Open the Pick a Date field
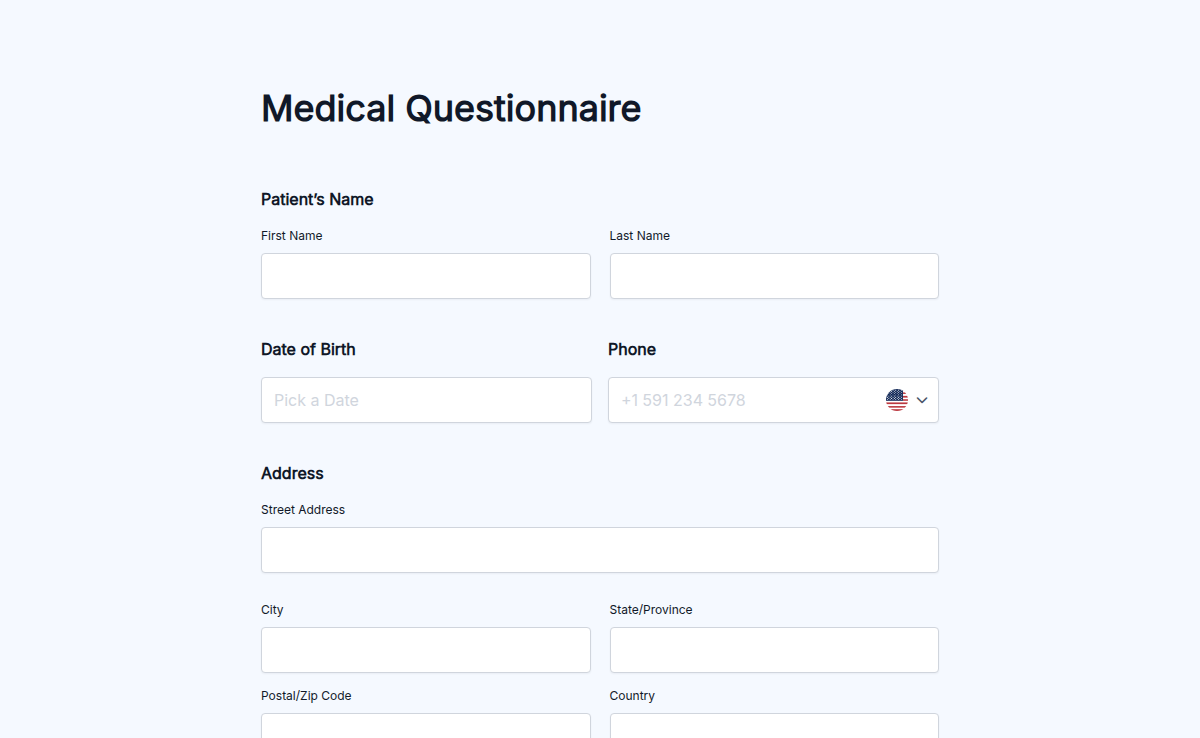 point(425,399)
